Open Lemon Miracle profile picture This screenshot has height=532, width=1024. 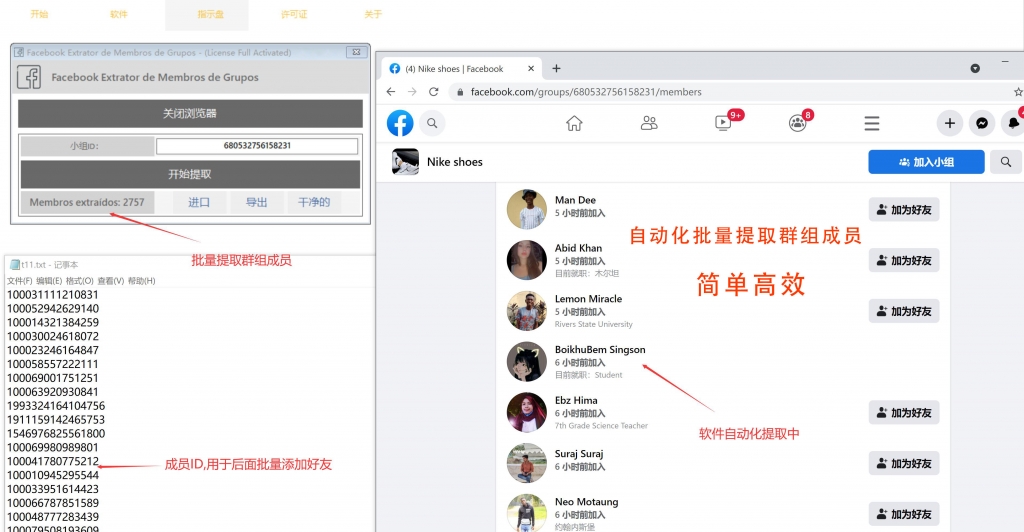[526, 311]
